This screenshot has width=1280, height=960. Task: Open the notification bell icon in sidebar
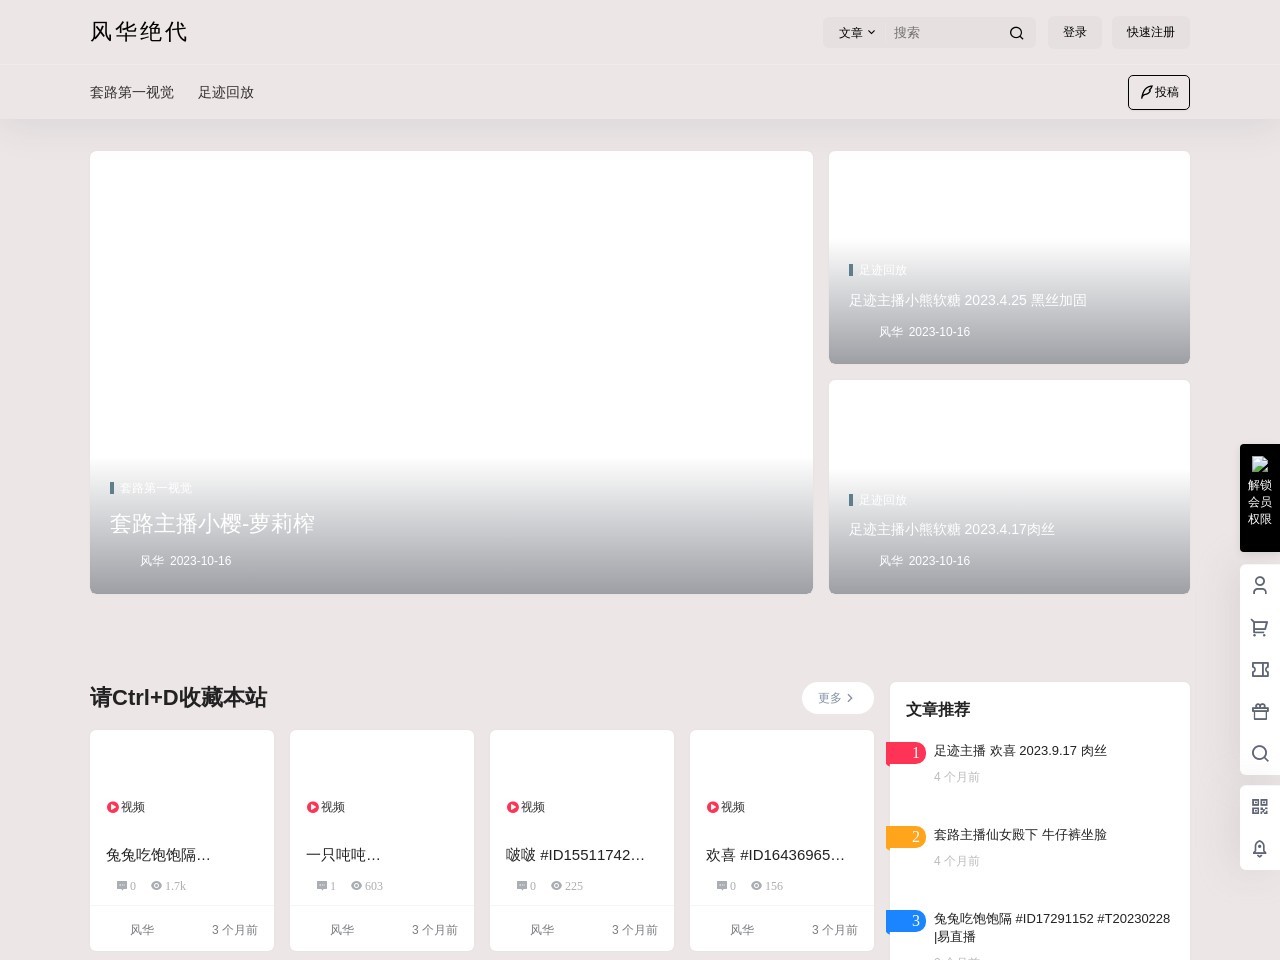click(x=1260, y=848)
